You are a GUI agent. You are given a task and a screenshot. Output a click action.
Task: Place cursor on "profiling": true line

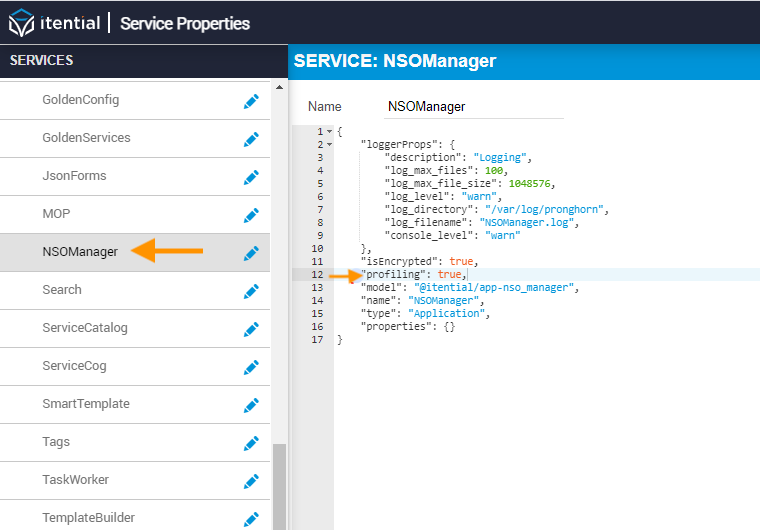click(414, 274)
